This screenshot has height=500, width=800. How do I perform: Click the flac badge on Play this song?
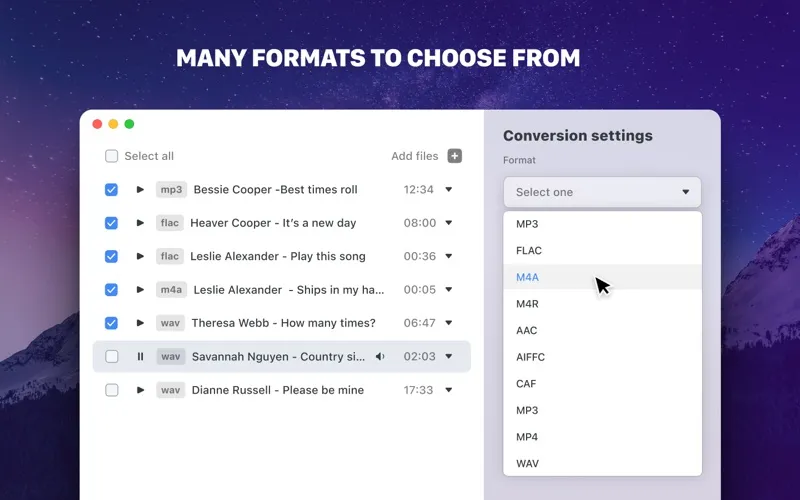[169, 256]
